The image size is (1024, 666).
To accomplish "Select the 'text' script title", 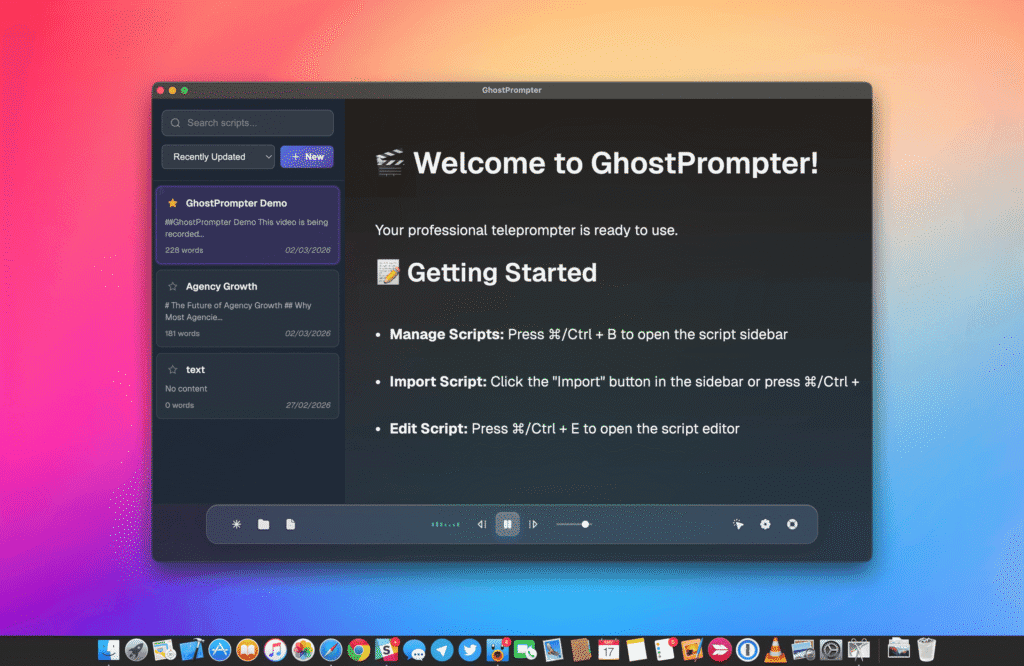I will [x=195, y=370].
